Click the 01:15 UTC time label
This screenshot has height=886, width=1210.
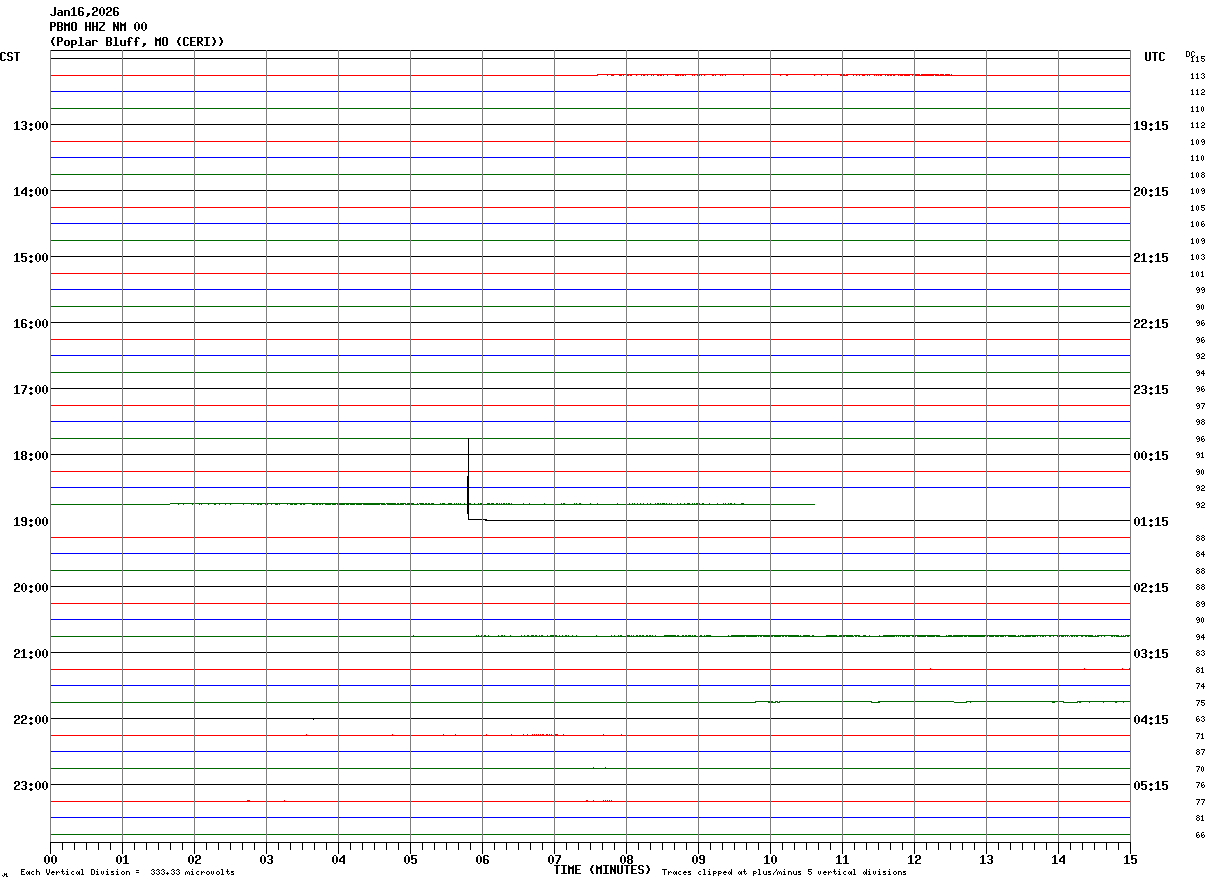coord(1151,521)
